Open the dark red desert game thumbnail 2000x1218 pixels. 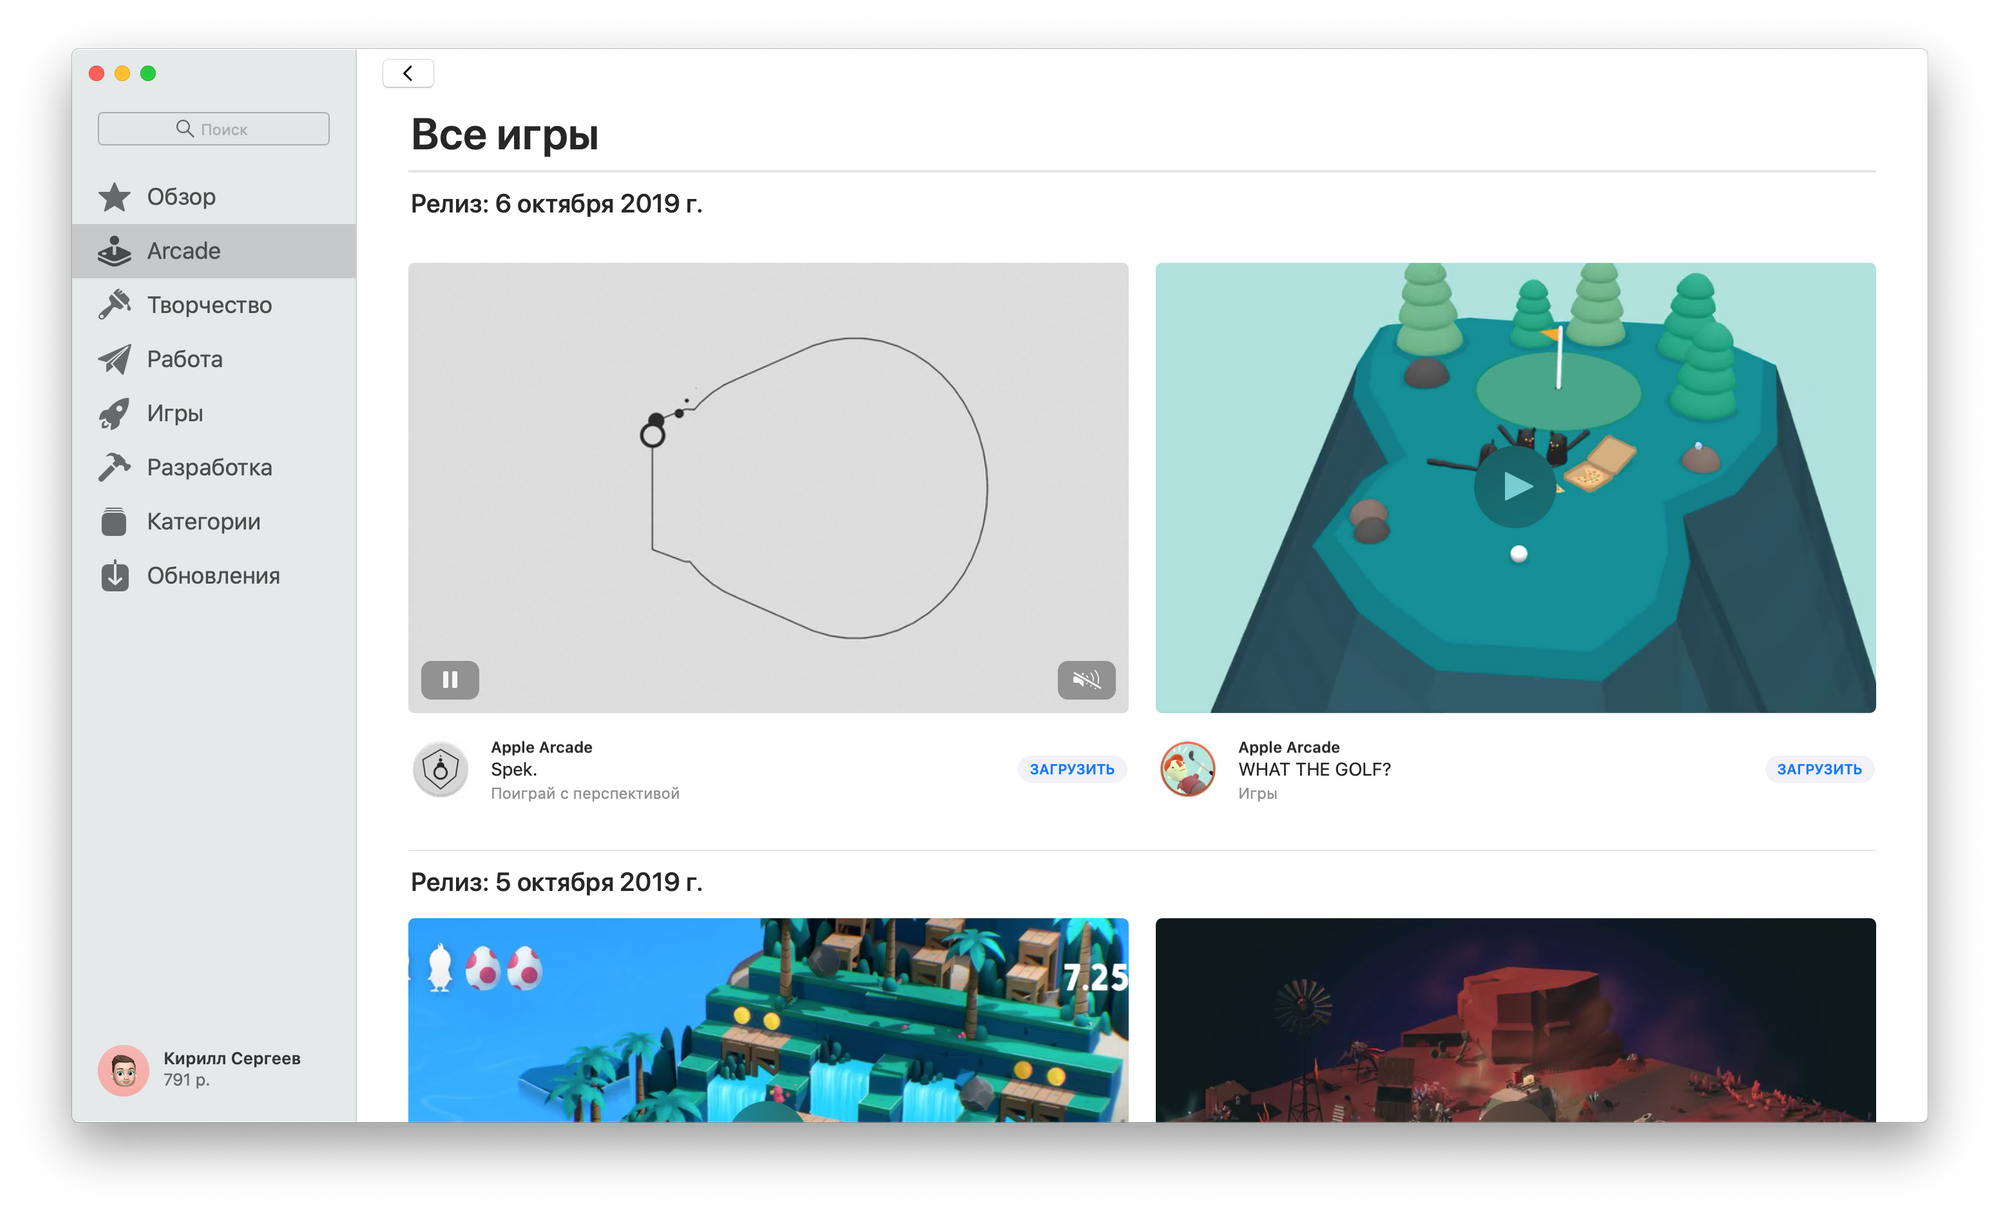[1515, 1020]
